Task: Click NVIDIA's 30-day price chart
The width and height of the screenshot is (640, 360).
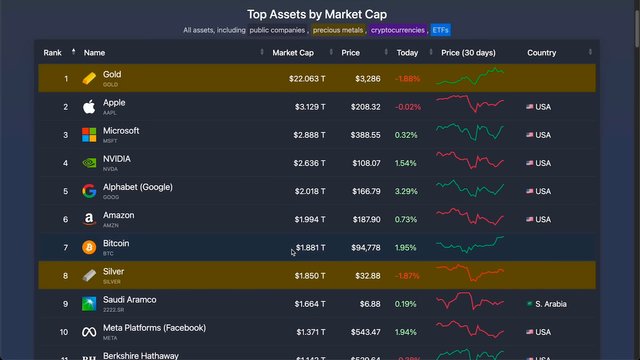Action: click(470, 160)
